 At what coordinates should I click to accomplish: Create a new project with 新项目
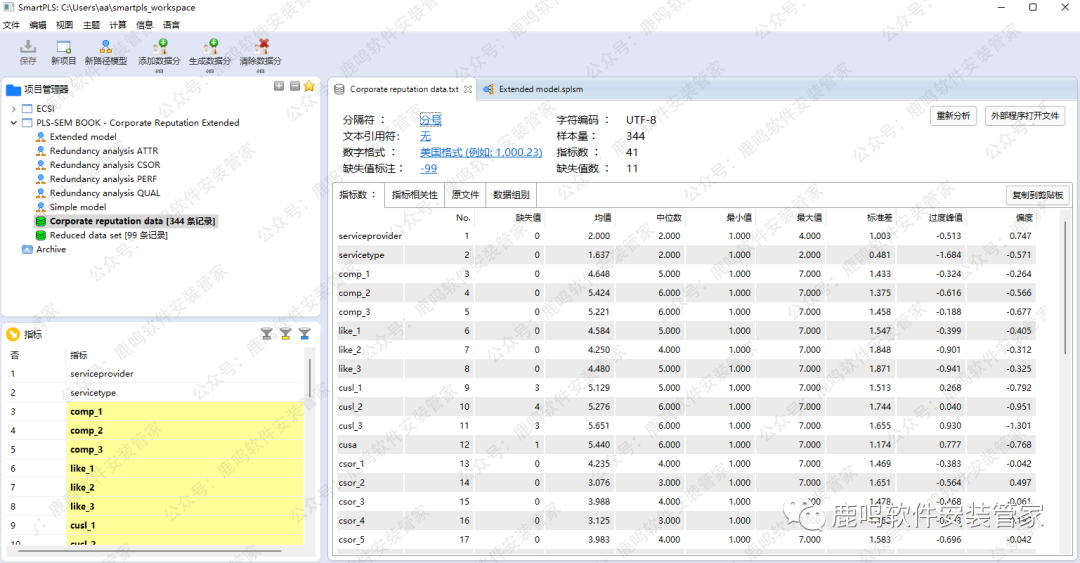(x=63, y=47)
